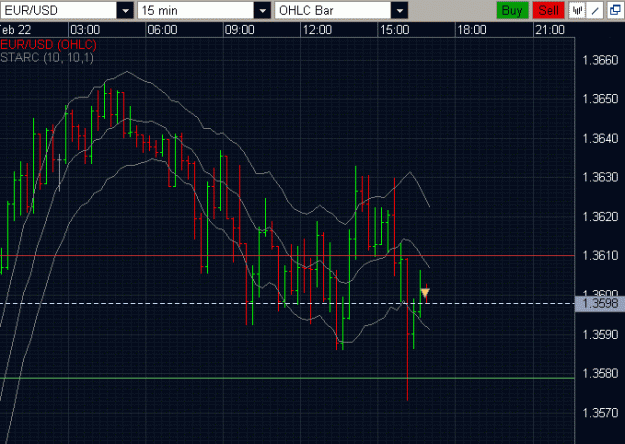The image size is (625, 444).
Task: Click the 1.3660 price axis label
Action: click(x=600, y=60)
